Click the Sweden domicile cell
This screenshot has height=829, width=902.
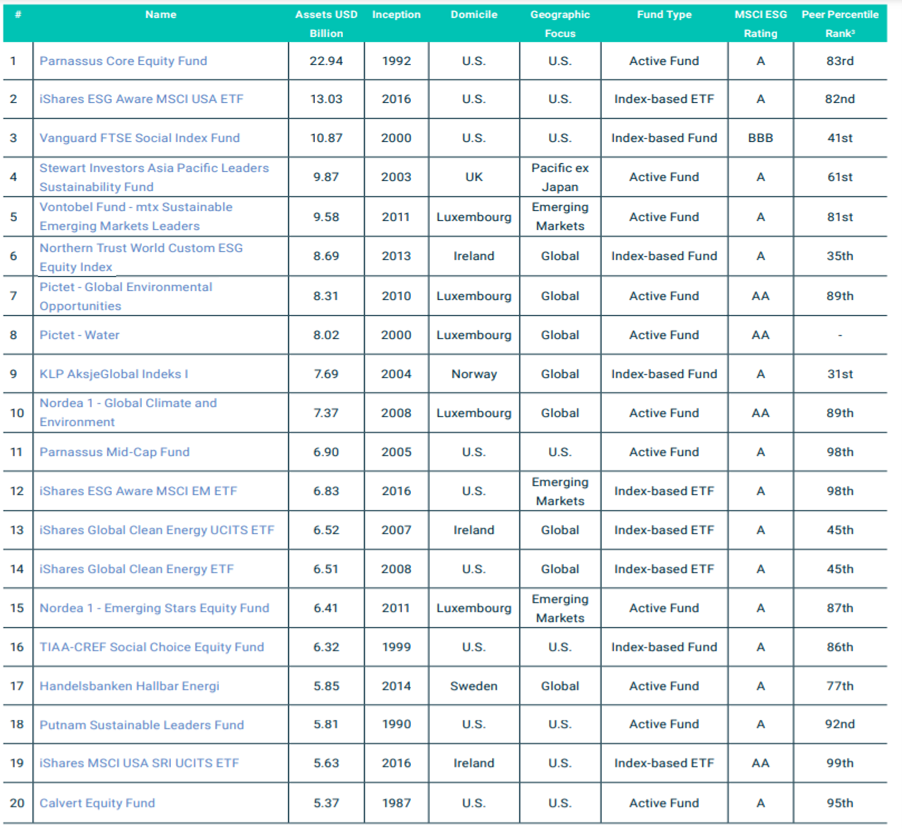474,686
